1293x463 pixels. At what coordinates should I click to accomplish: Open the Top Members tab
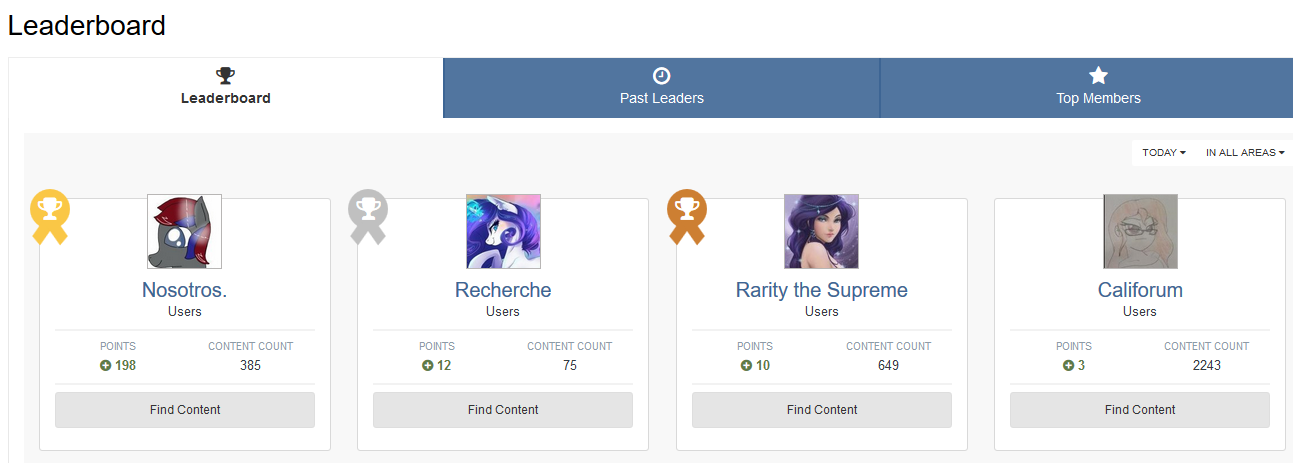[1098, 88]
